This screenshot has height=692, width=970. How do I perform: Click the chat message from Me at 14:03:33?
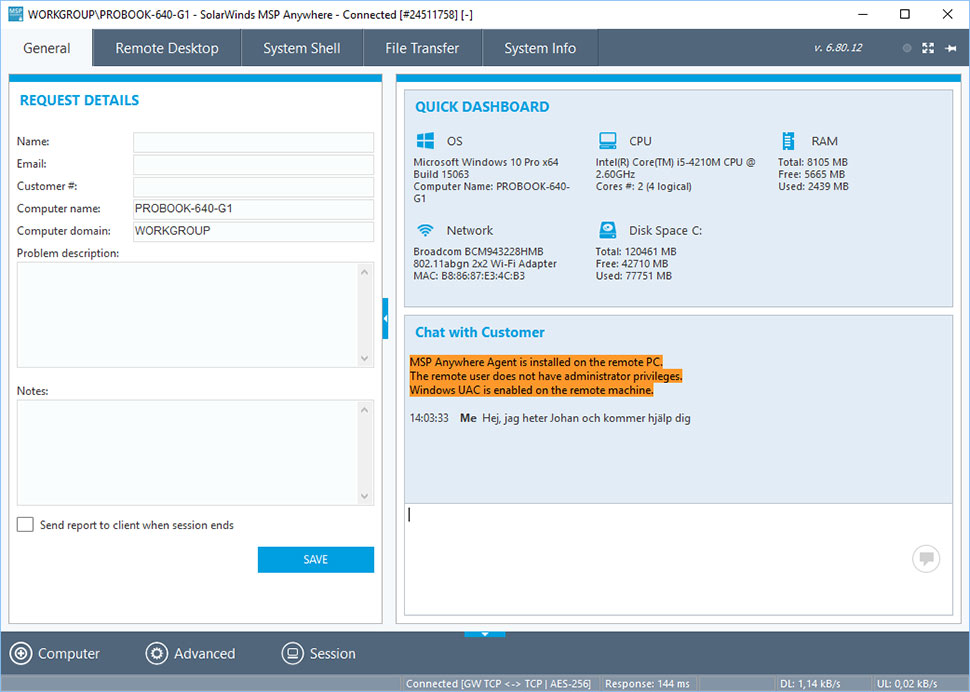550,418
